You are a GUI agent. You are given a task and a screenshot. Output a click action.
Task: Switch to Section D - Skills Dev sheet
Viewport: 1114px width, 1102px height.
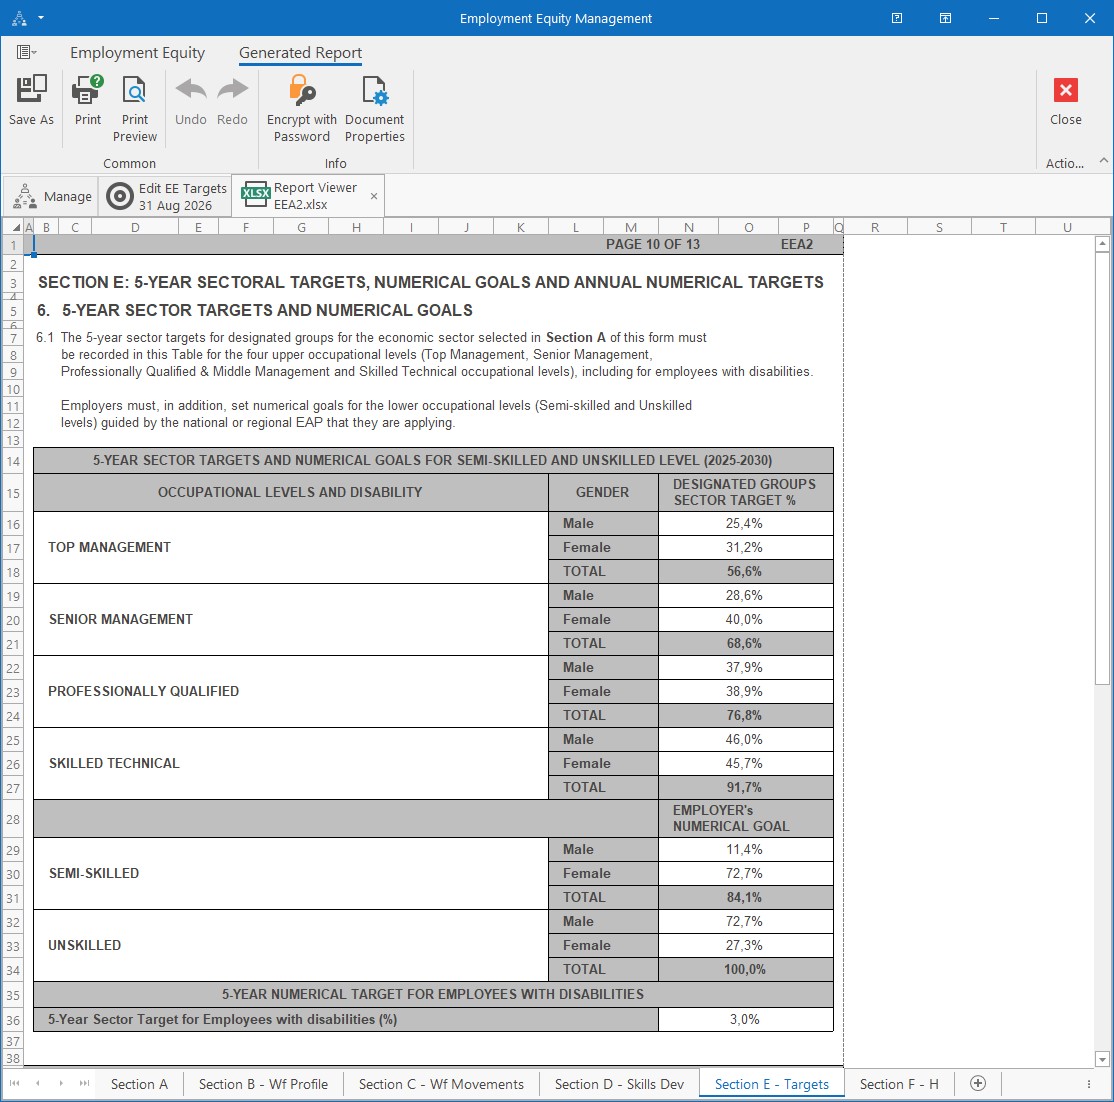(x=620, y=1084)
